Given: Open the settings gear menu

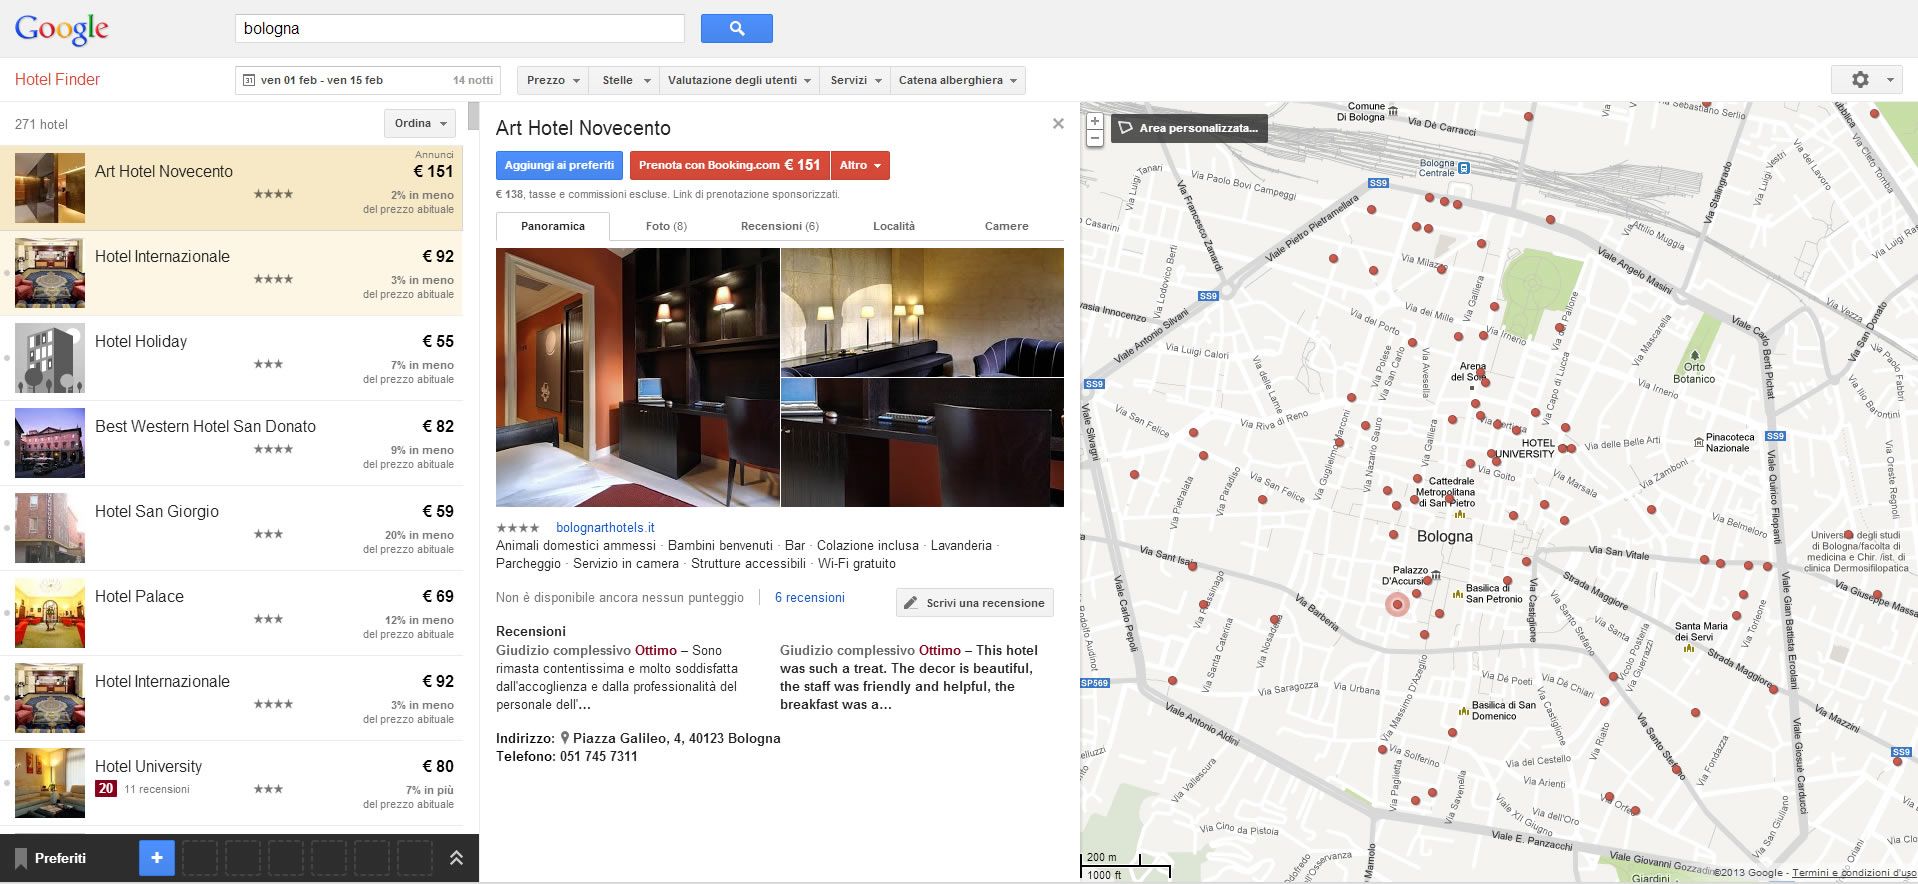Looking at the screenshot, I should 1865,80.
